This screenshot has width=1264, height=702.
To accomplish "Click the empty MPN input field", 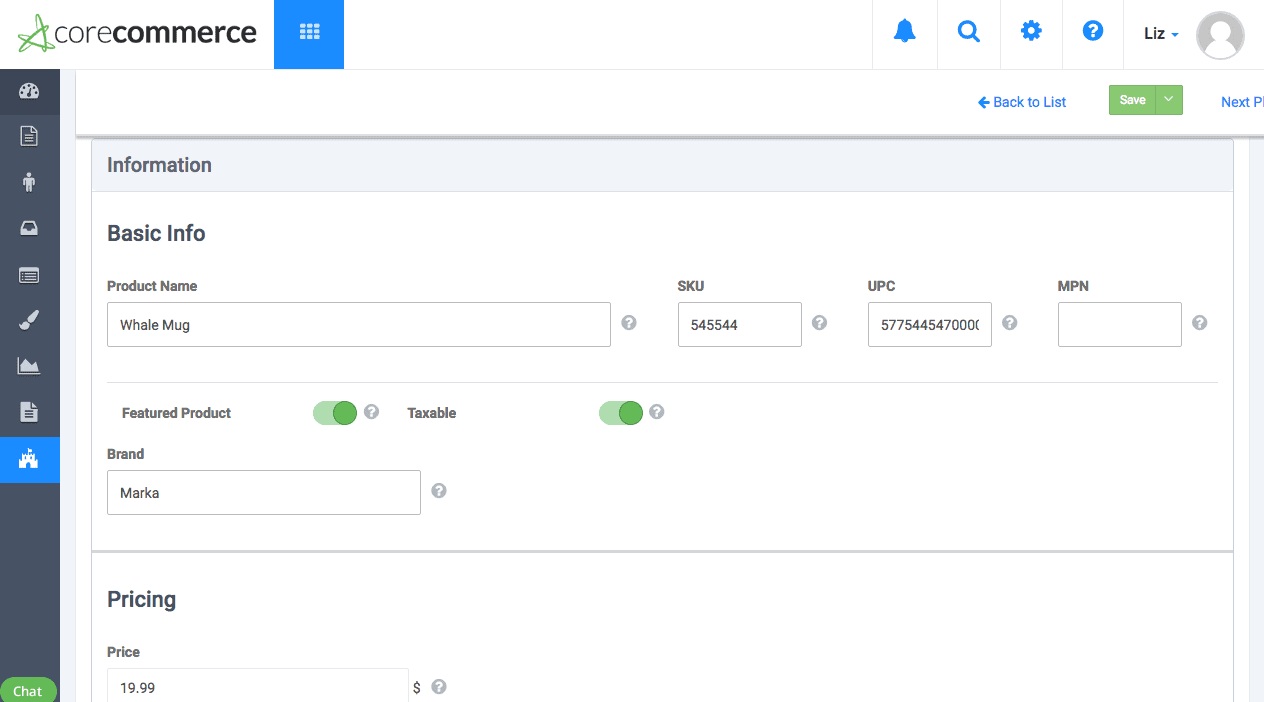I will (x=1120, y=325).
